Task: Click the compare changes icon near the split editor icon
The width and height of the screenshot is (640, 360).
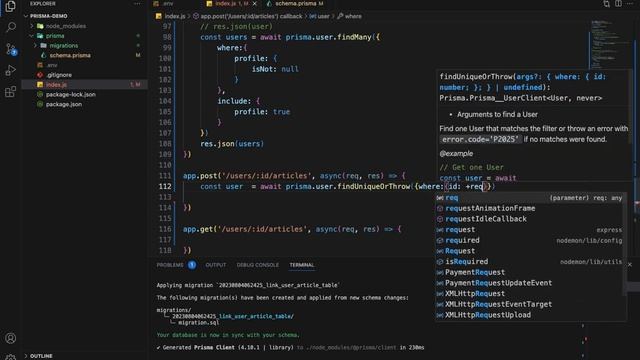Action: click(x=607, y=4)
